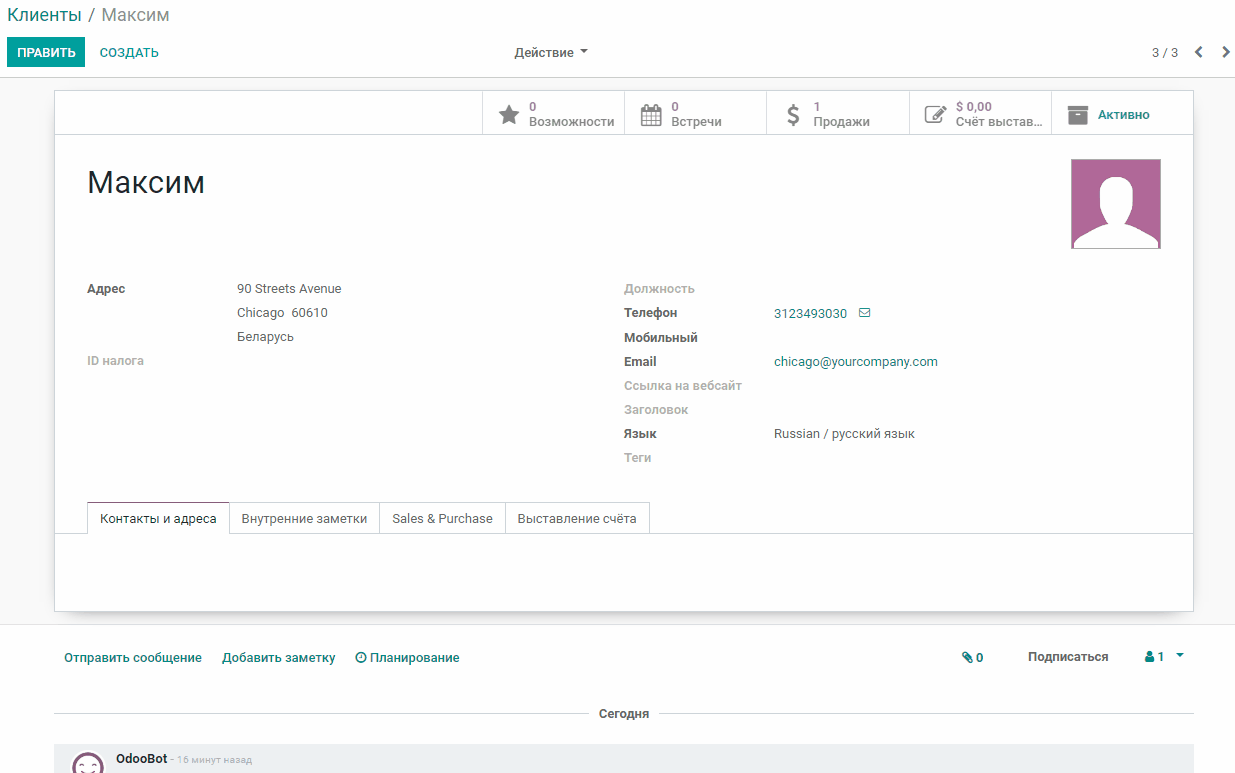The width and height of the screenshot is (1235, 773).
Task: Click the envelope icon next to phone number
Action: coord(864,312)
